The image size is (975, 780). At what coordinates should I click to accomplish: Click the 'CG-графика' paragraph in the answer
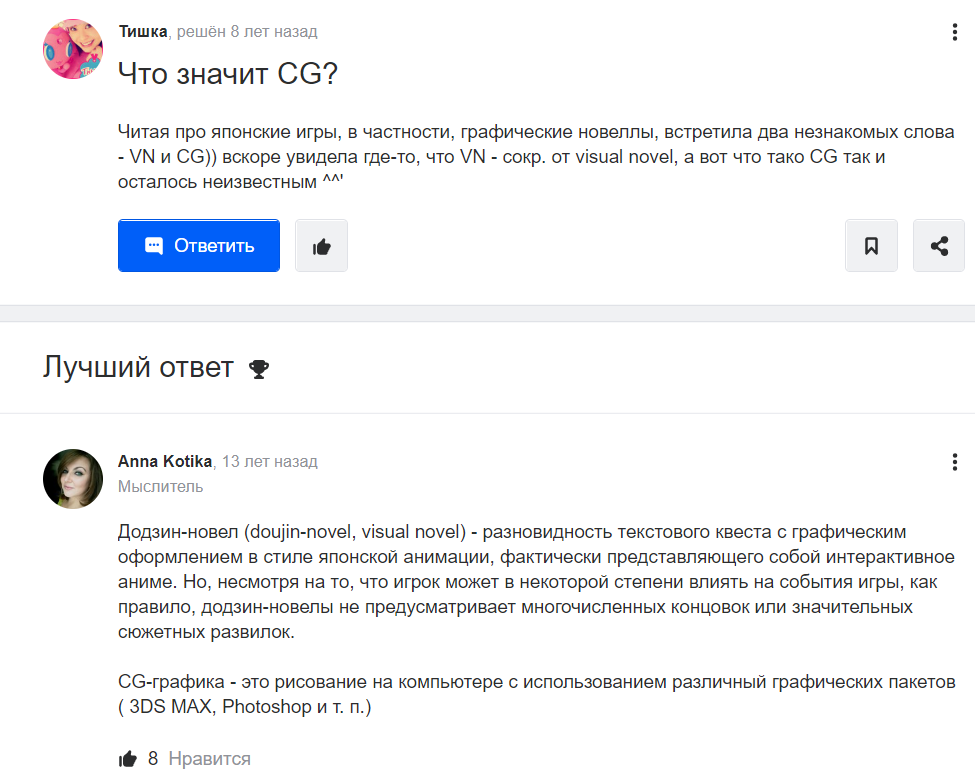click(x=537, y=694)
